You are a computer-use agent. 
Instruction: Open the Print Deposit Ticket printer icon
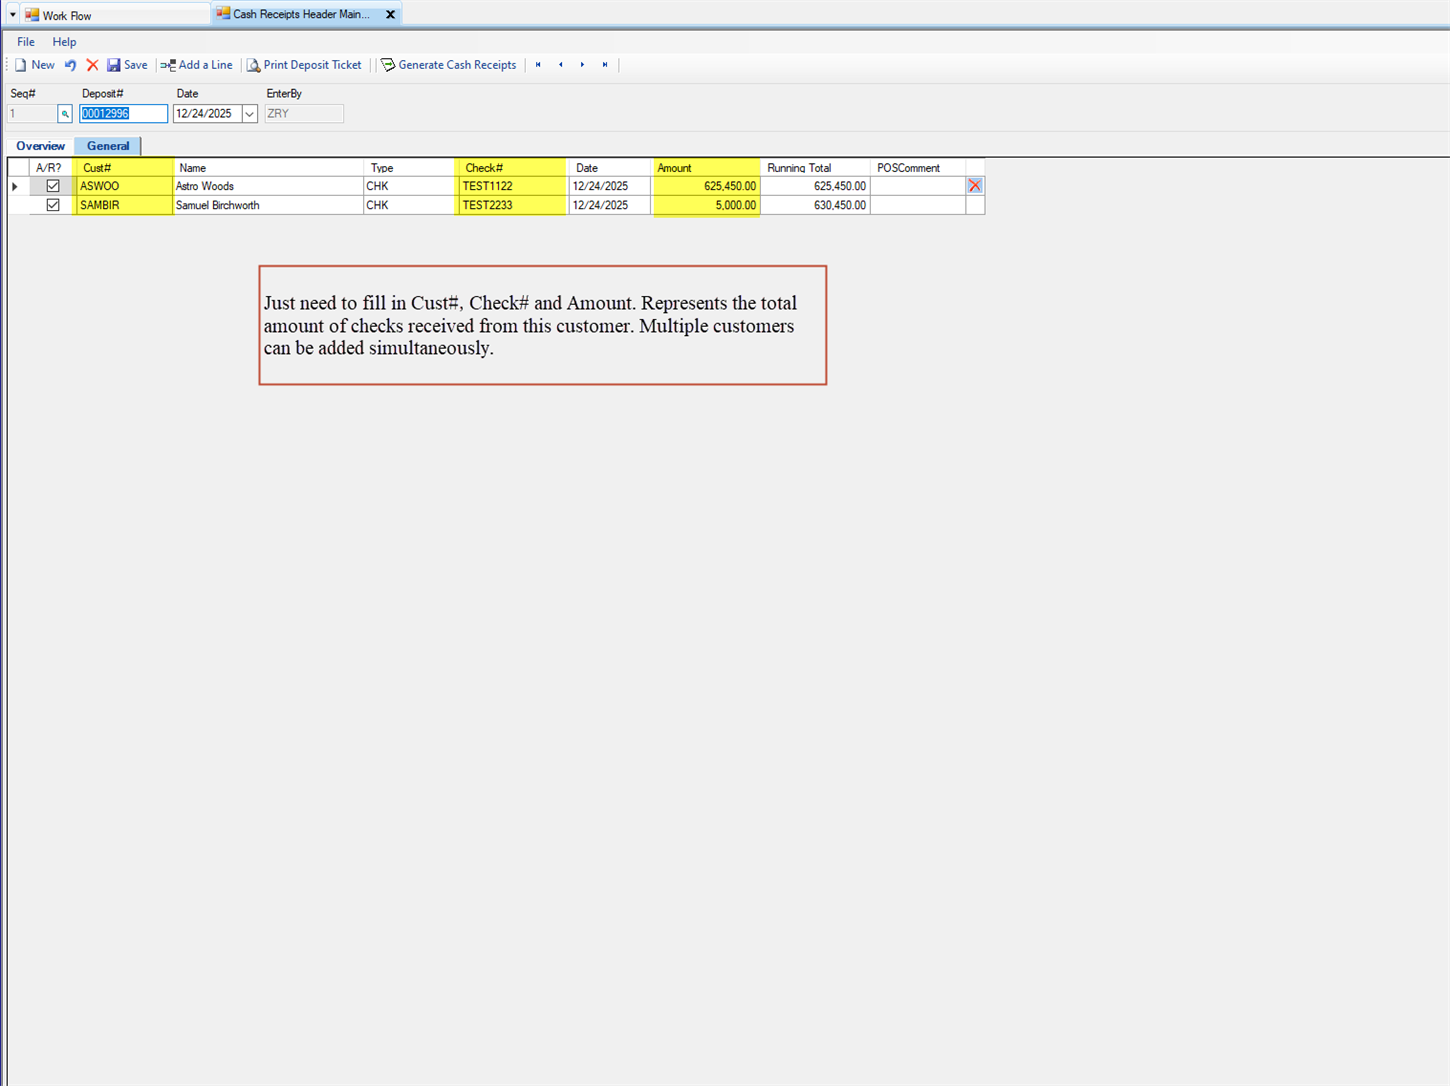click(x=254, y=64)
